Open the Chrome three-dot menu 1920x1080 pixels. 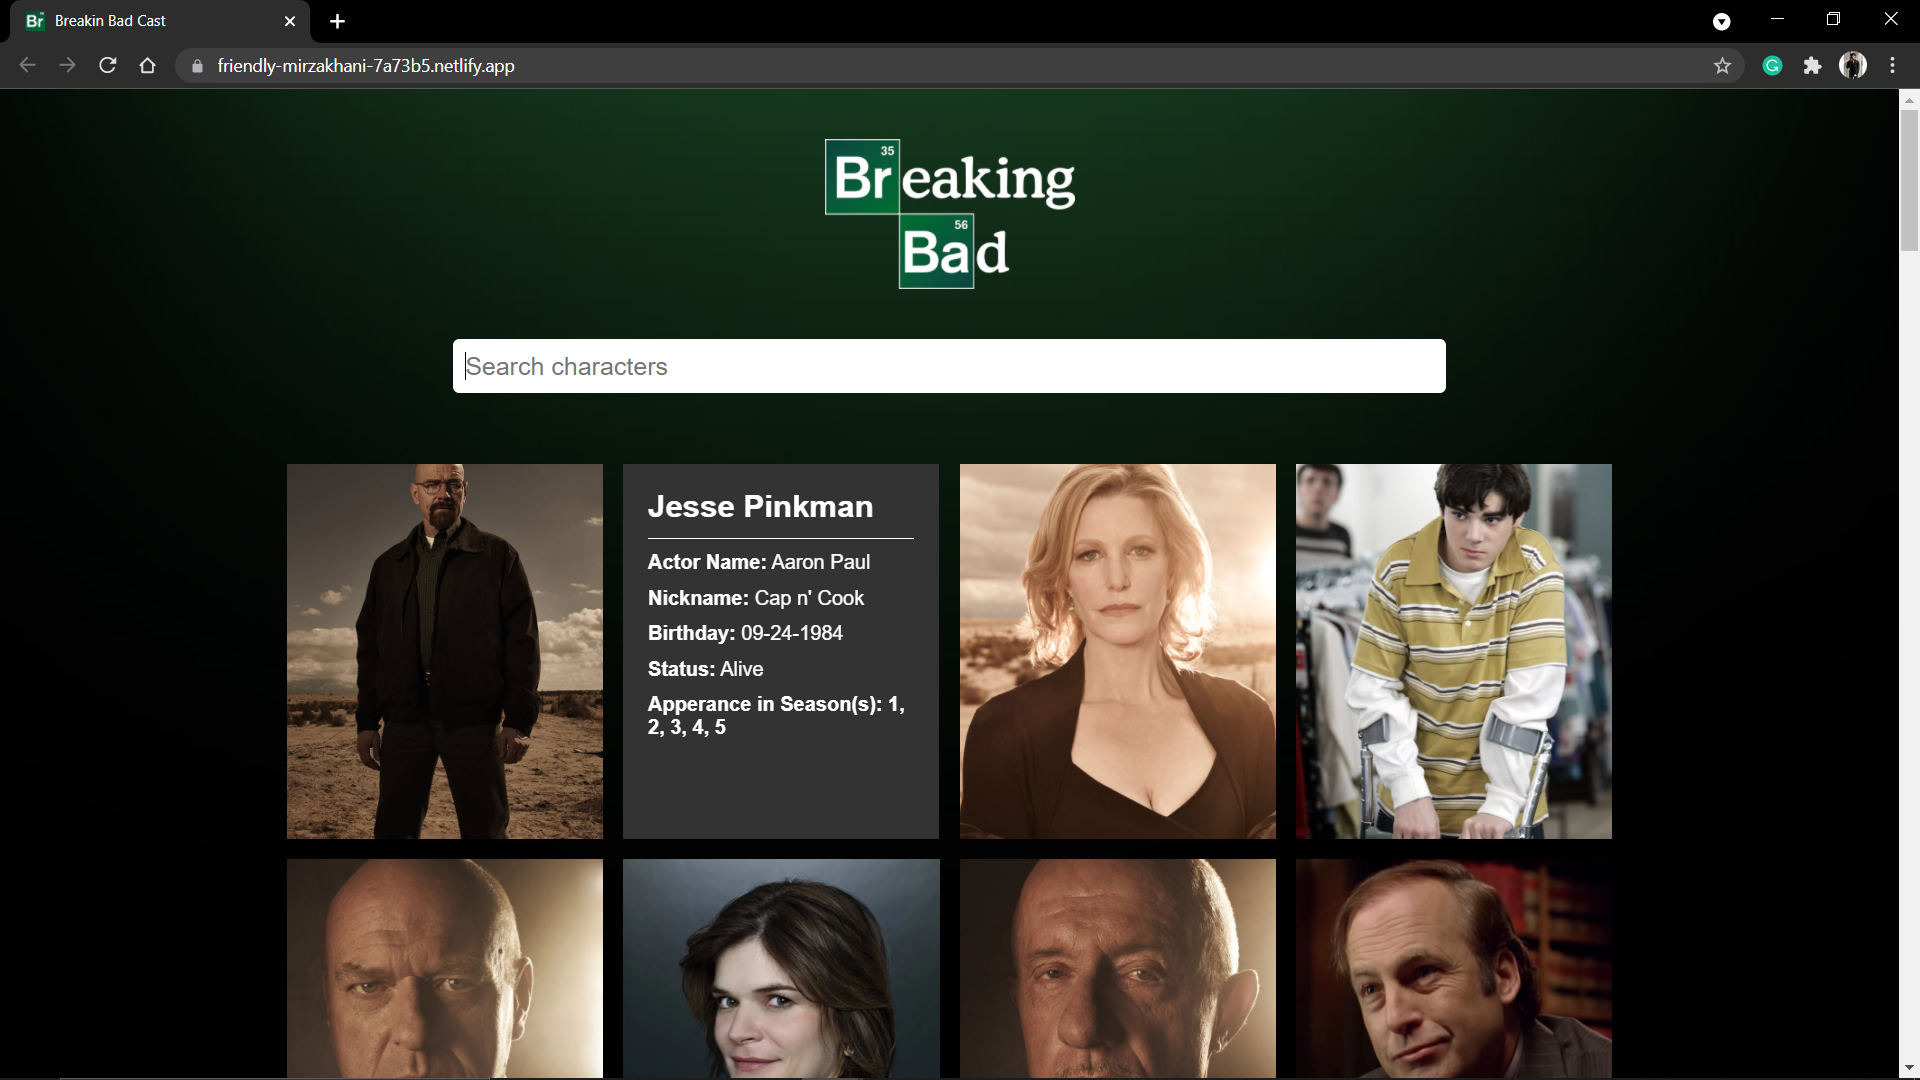(1892, 66)
